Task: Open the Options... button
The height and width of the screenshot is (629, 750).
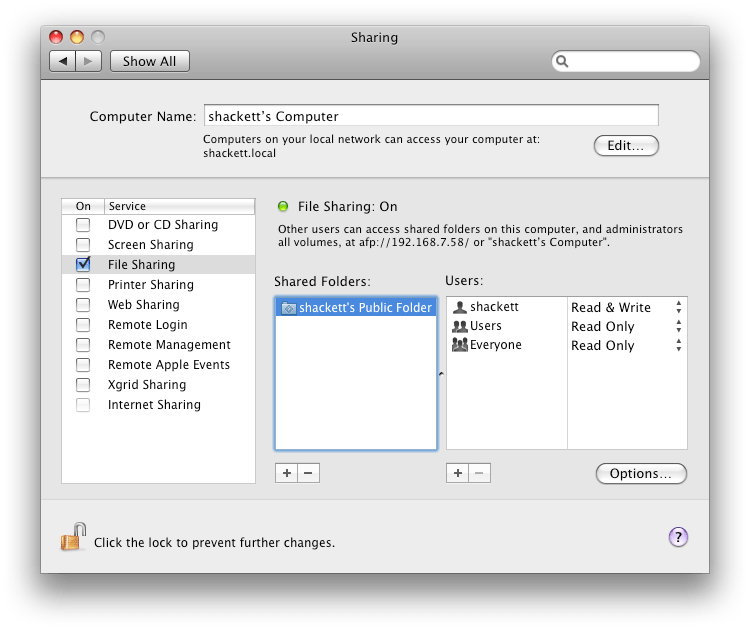Action: 641,474
